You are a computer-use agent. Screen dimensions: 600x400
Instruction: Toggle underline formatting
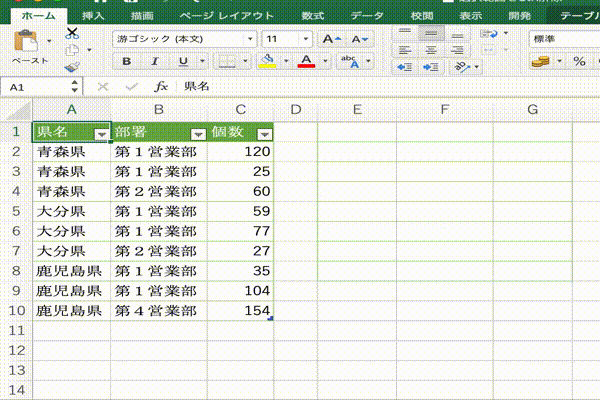click(183, 62)
